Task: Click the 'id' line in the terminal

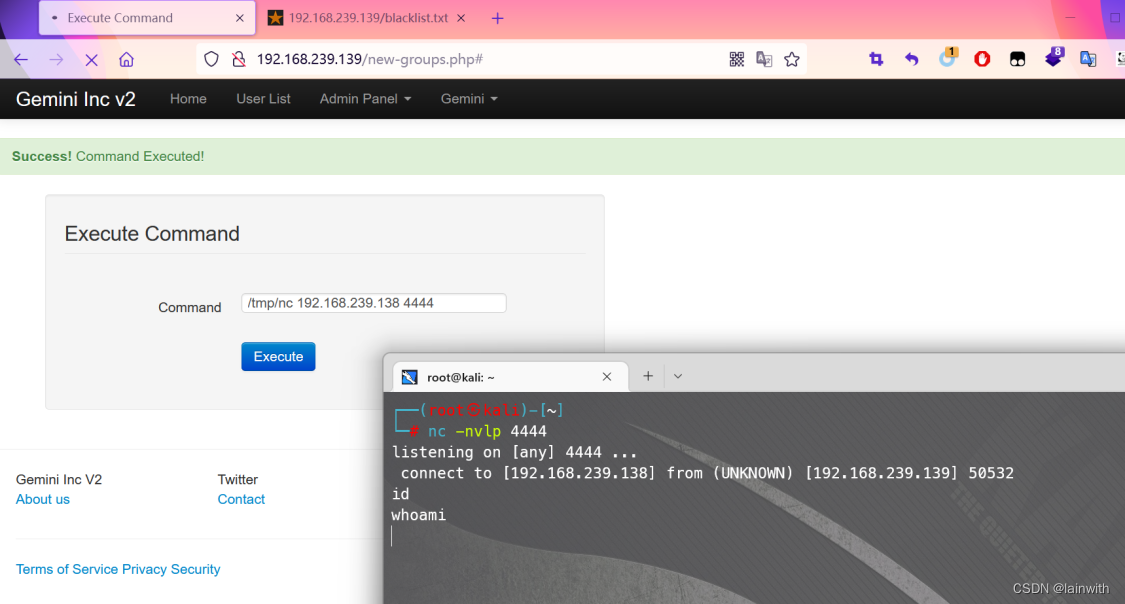Action: click(400, 494)
